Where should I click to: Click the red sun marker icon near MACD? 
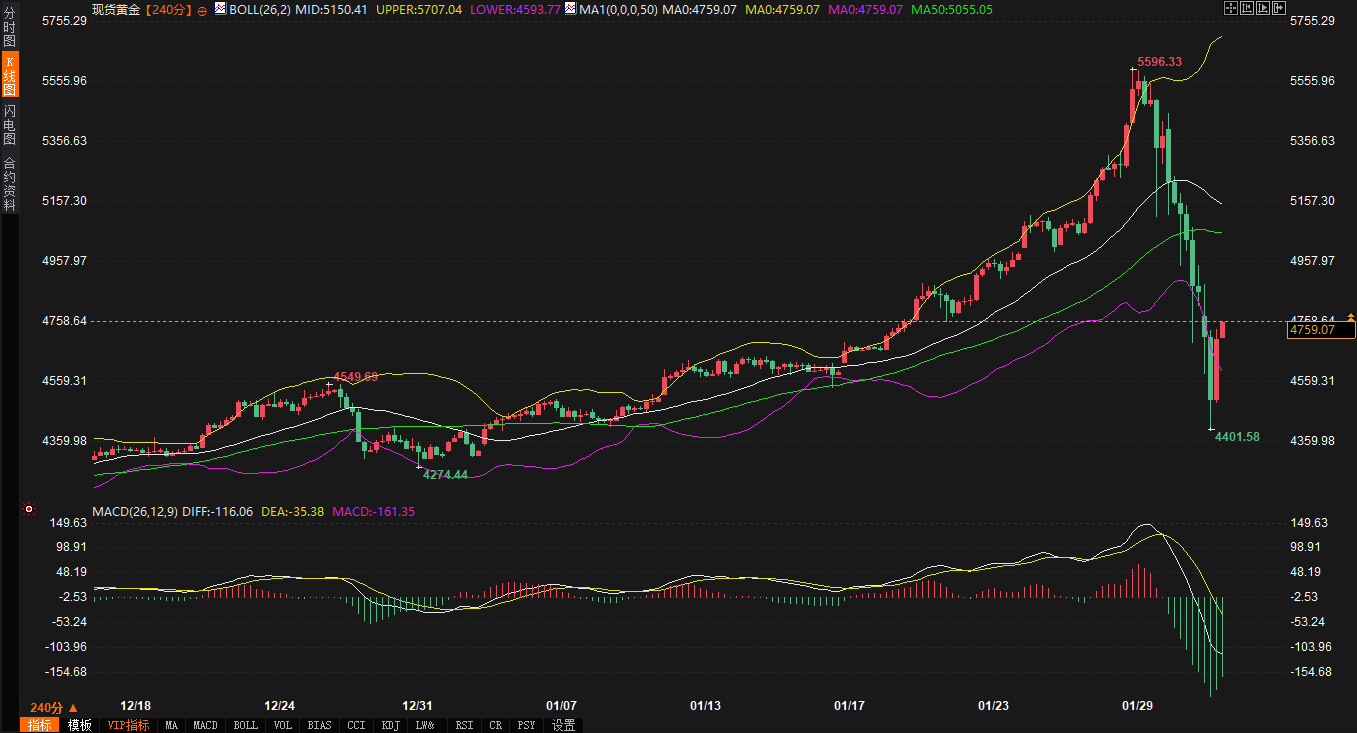(30, 510)
